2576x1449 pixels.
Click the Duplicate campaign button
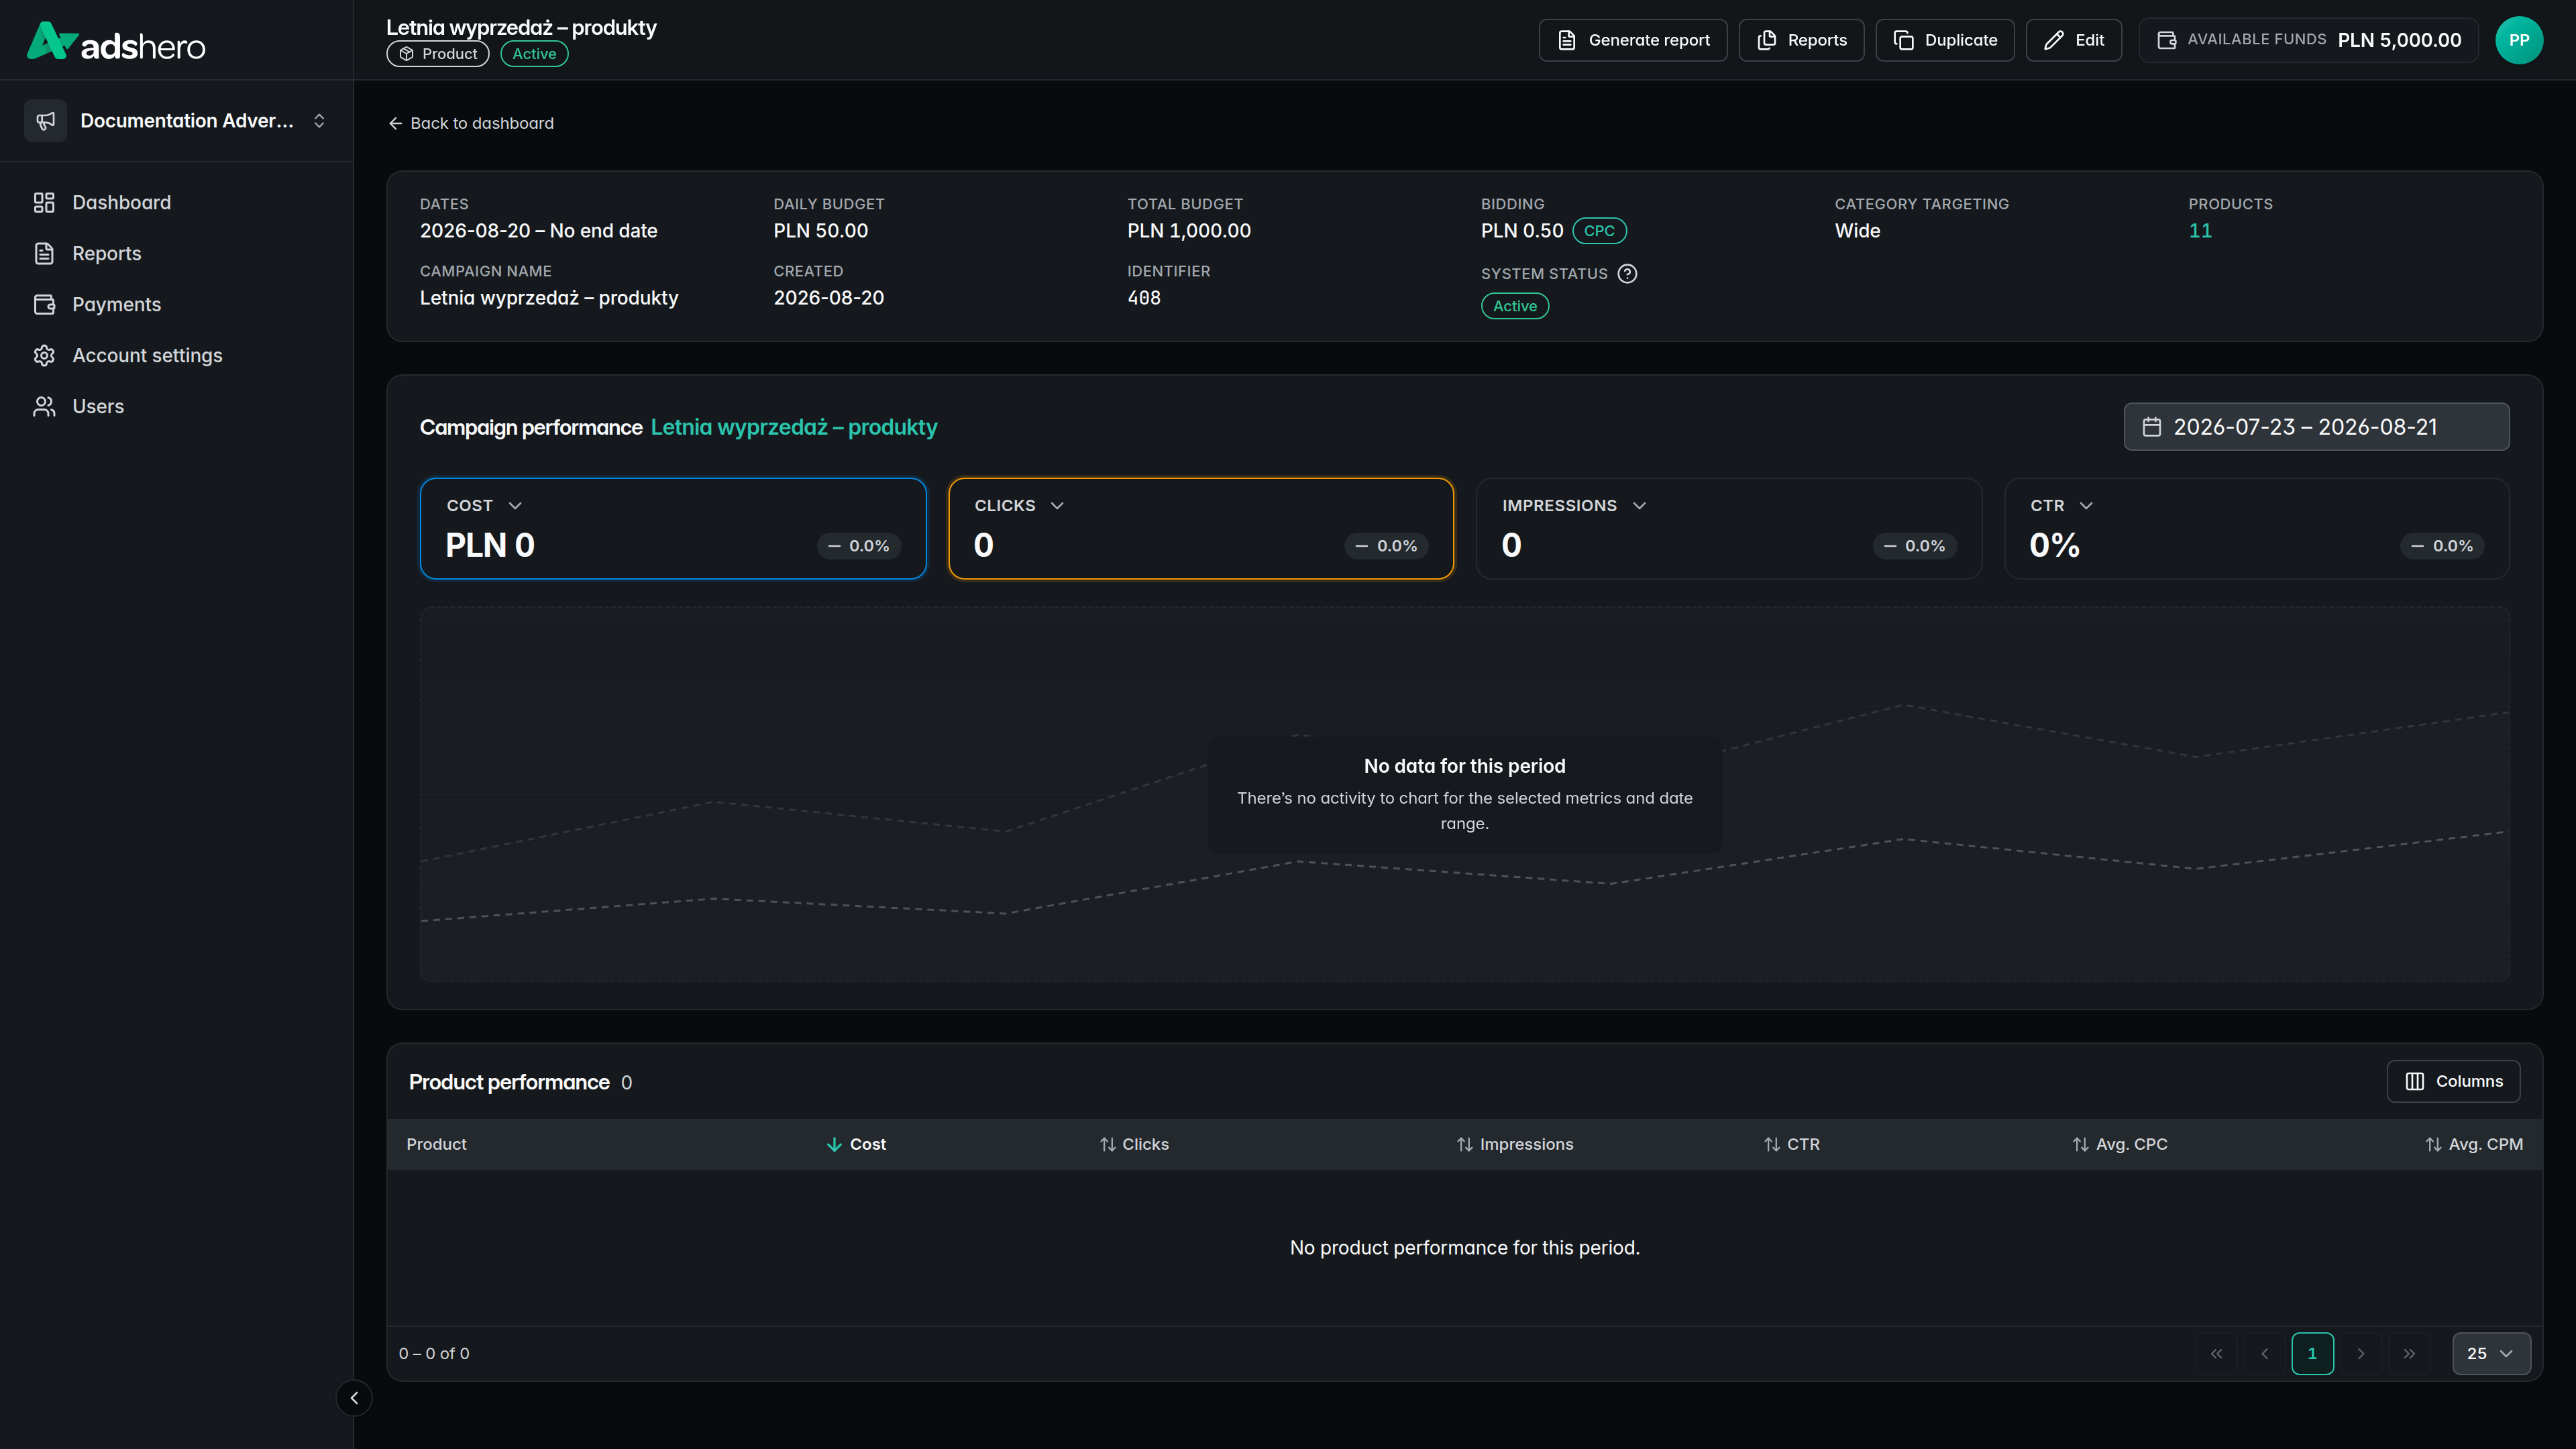tap(1945, 40)
